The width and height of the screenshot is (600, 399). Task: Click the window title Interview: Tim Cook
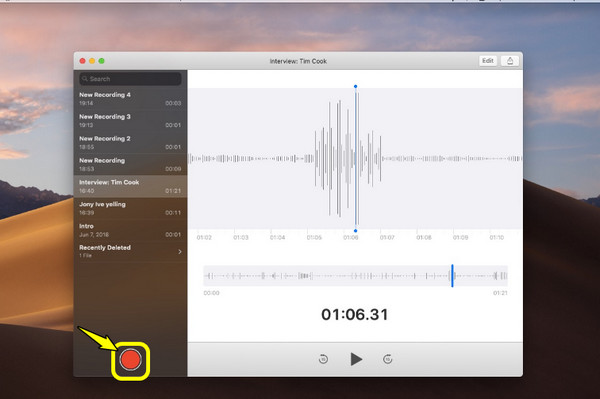point(298,61)
